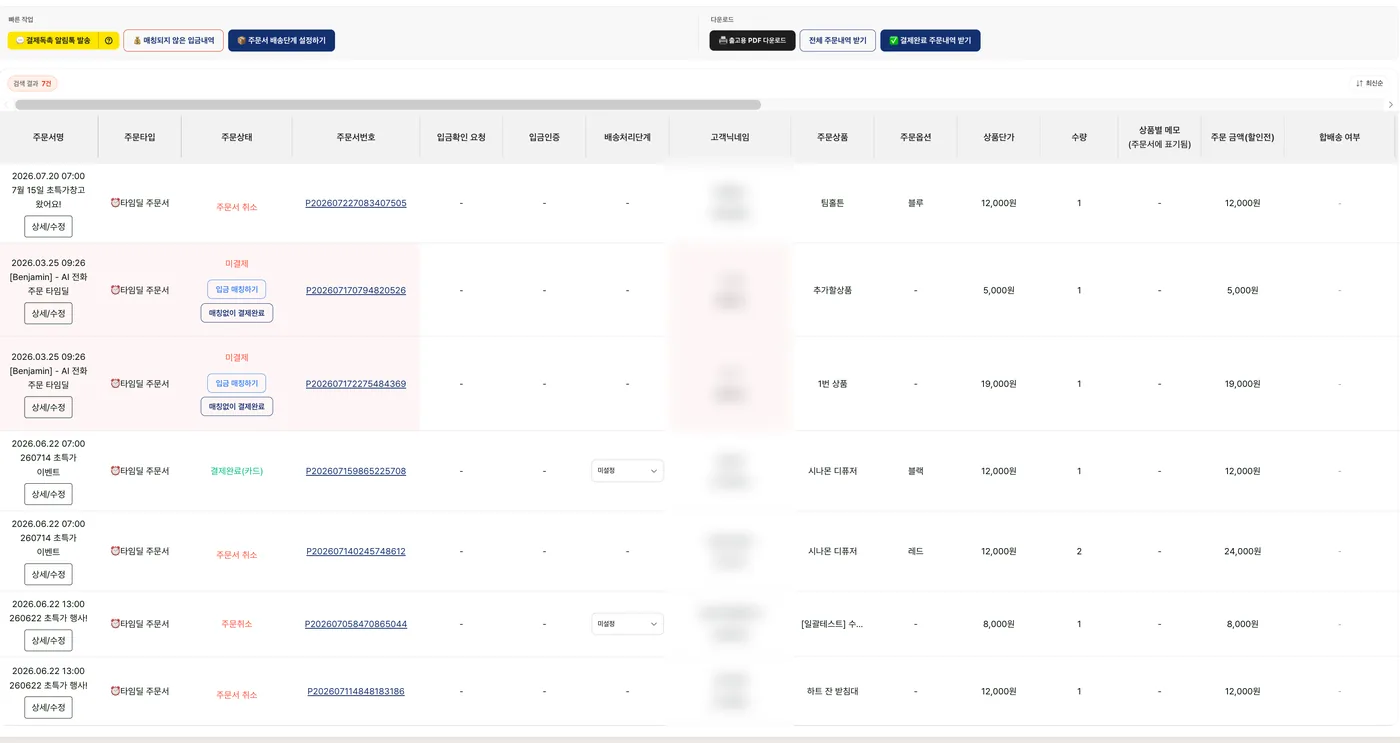
Task: Click the 8,000원 order amount cell
Action: (x=1242, y=624)
